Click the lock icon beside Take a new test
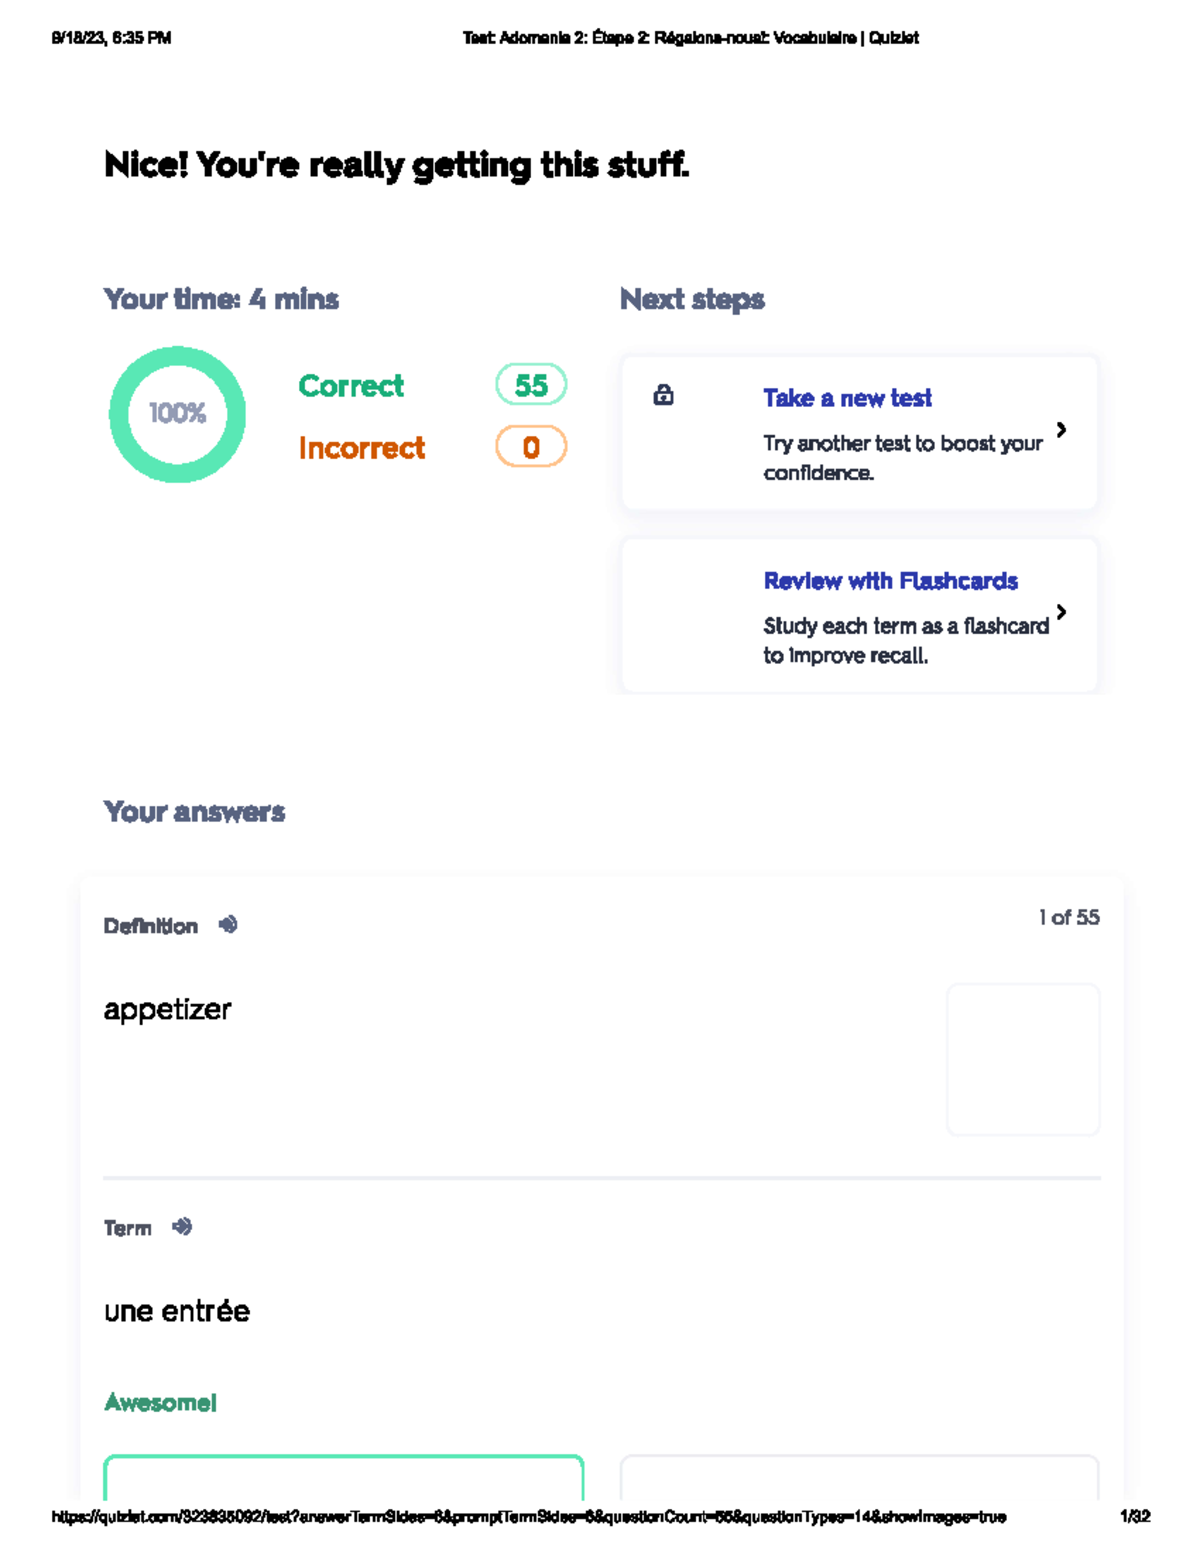 [x=663, y=396]
